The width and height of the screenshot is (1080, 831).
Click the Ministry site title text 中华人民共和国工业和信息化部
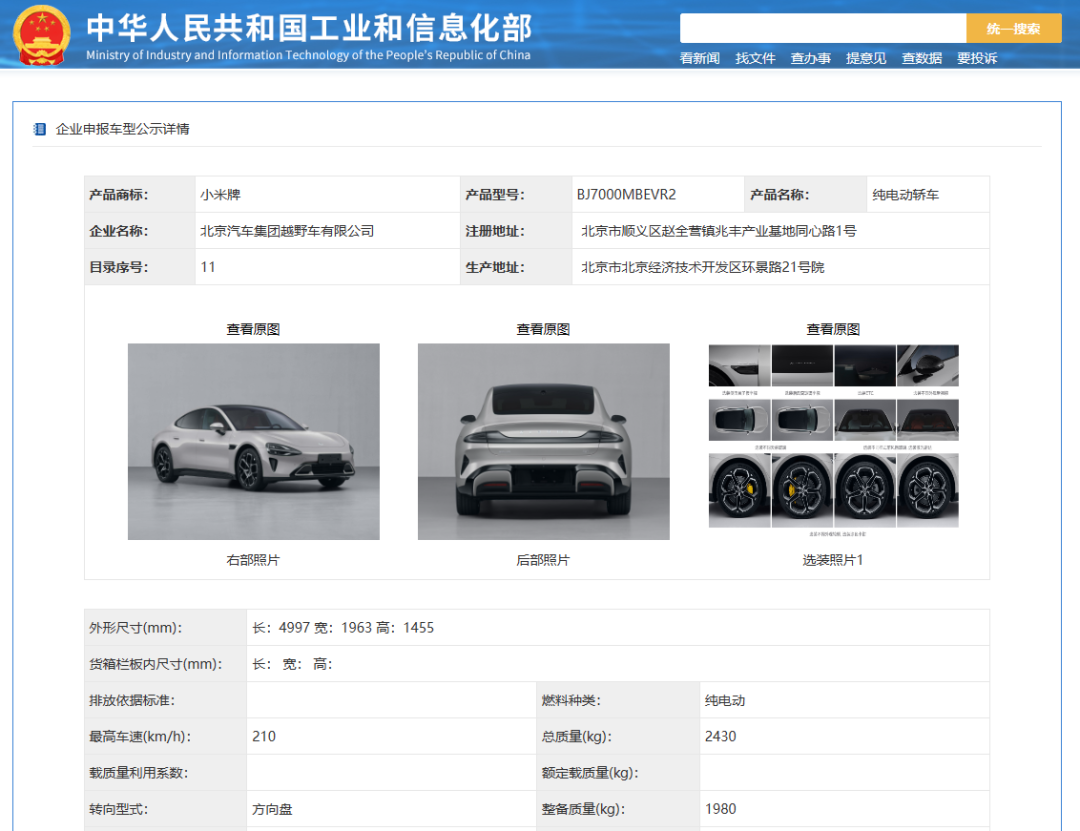click(309, 28)
